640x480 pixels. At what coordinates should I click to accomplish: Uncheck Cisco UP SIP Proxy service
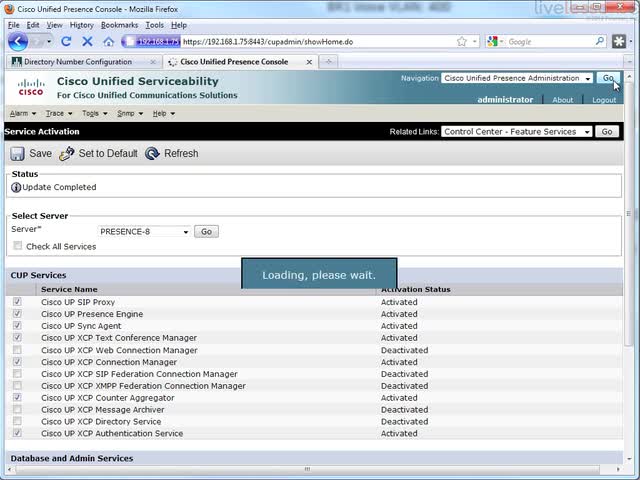coord(17,301)
